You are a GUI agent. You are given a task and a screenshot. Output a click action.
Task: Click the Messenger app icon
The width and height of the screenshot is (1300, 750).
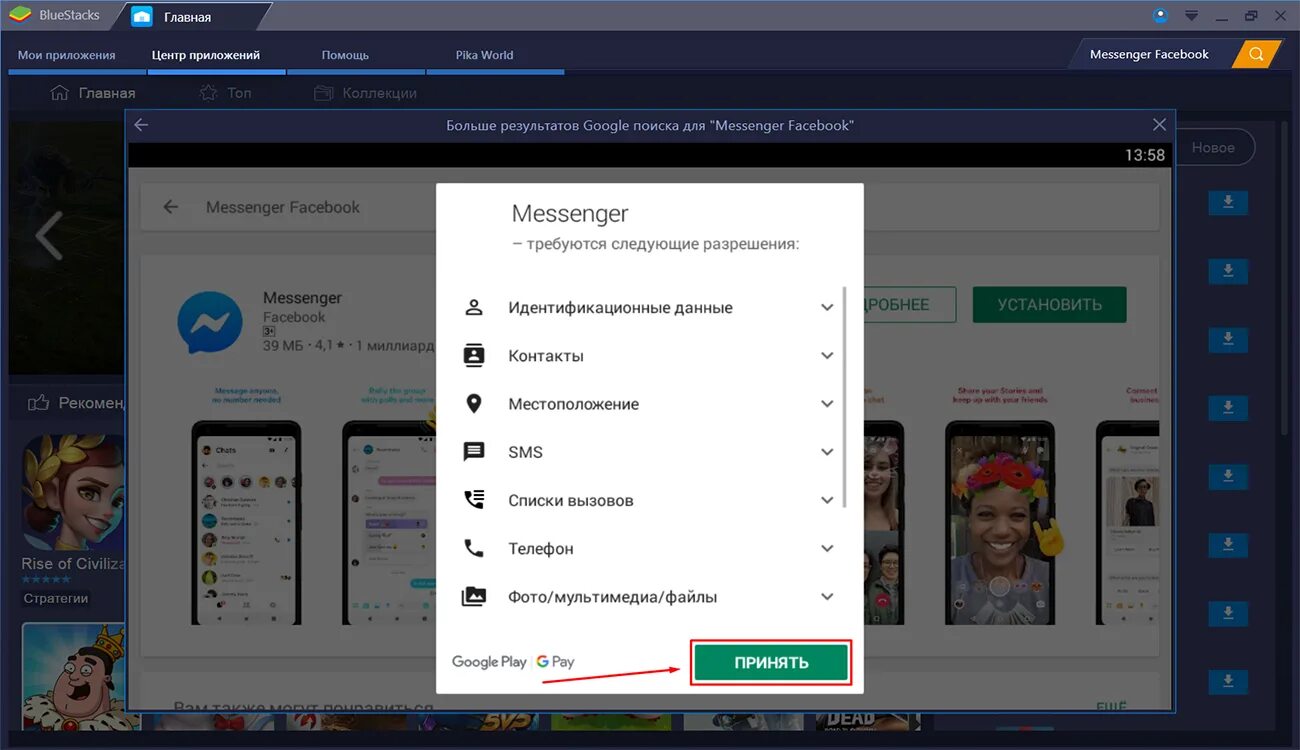210,322
